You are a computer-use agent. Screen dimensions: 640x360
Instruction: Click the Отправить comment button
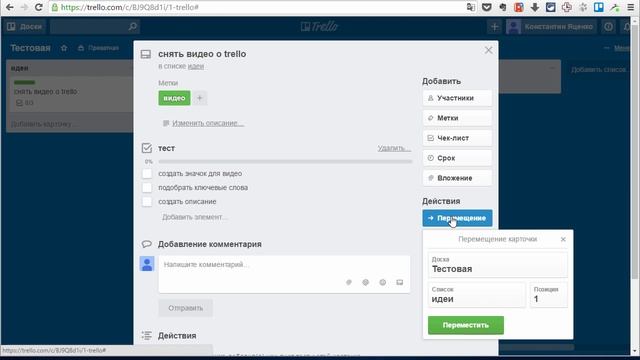point(185,308)
